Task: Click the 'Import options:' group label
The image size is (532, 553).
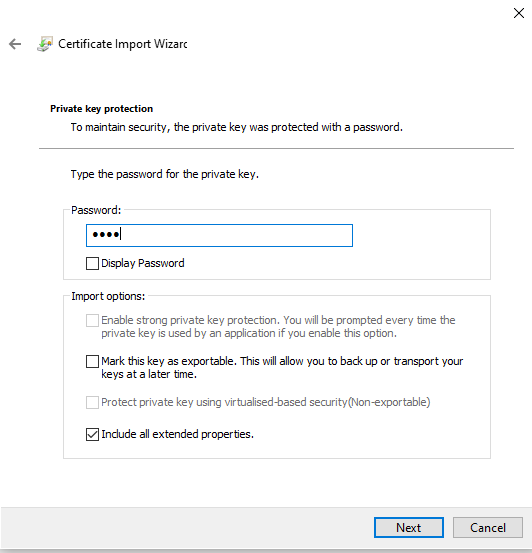Action: tap(108, 296)
